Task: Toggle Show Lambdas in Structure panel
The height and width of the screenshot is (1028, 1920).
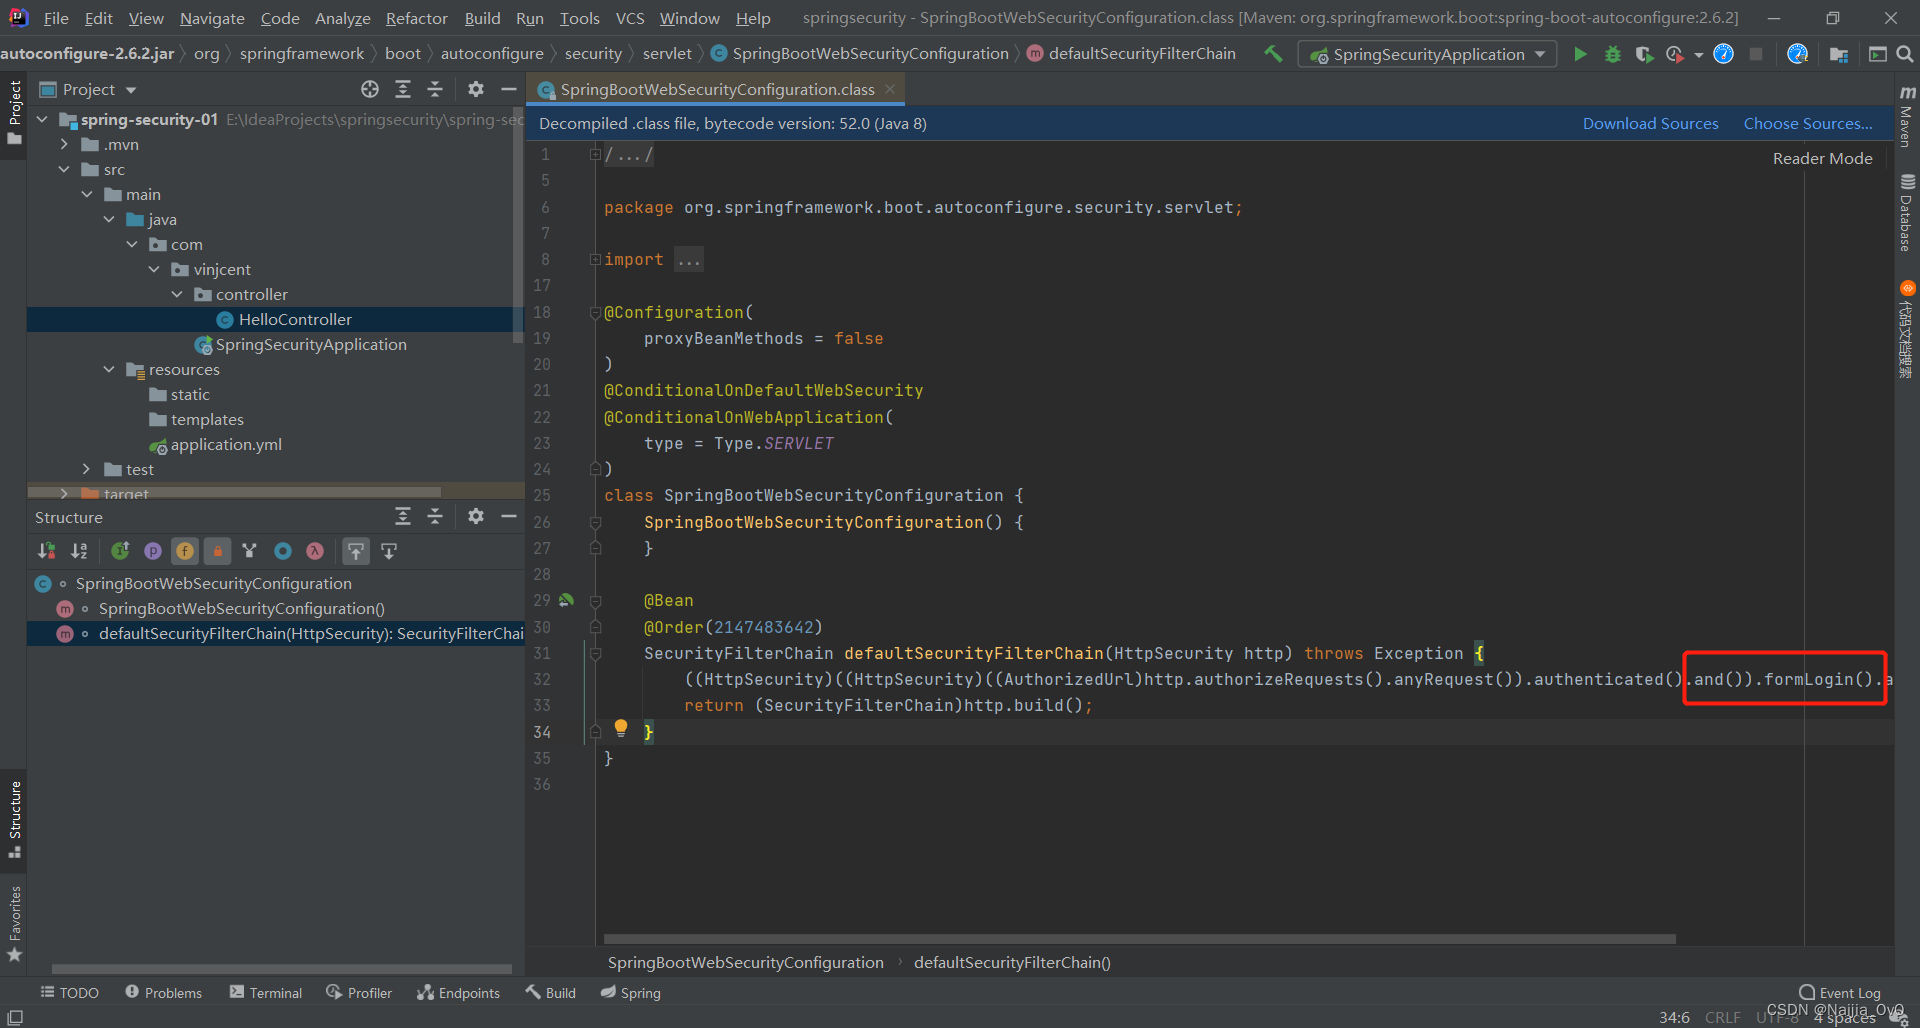Action: (315, 551)
